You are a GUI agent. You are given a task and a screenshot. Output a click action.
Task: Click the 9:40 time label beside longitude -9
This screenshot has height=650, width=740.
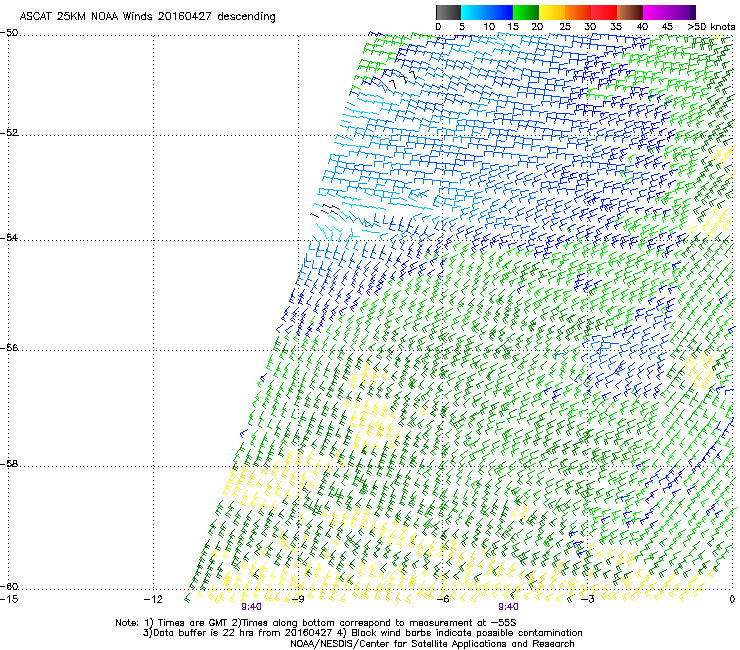coord(251,607)
